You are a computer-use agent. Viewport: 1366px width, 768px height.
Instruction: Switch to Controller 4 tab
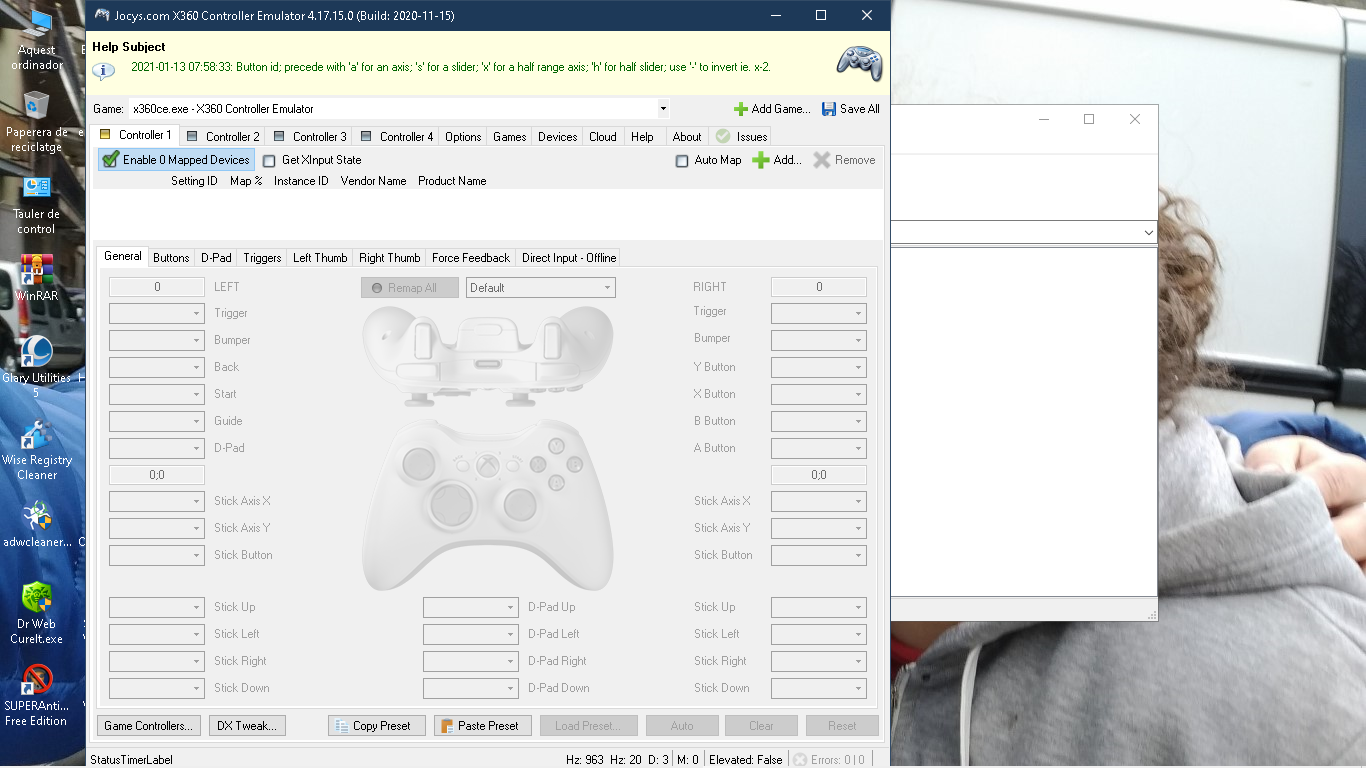(x=396, y=137)
